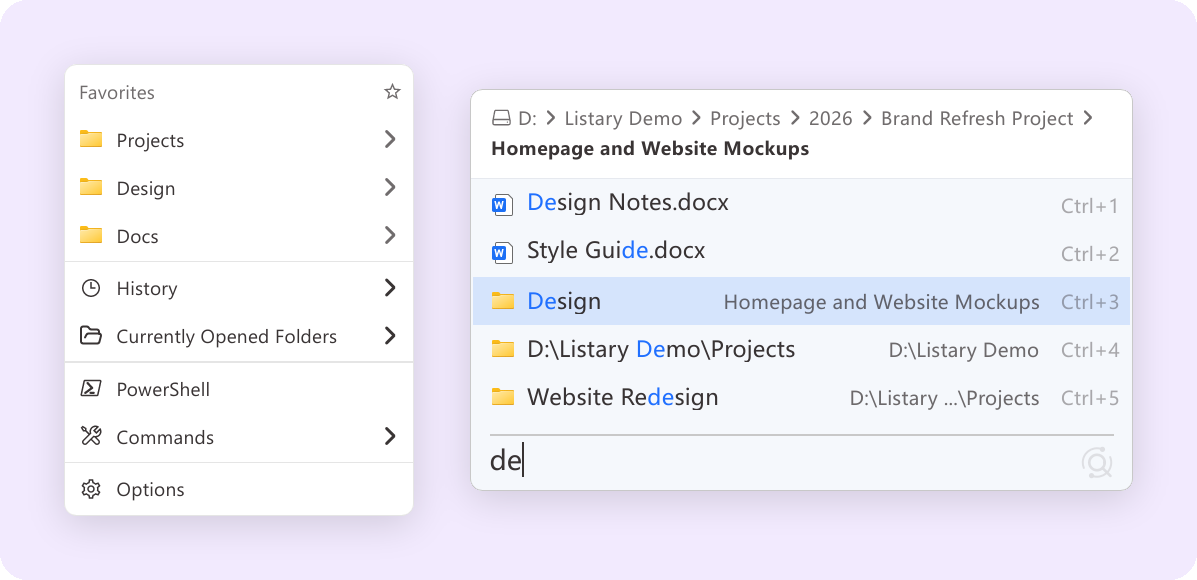Open the Commands menu entry
This screenshot has height=580, width=1197.
point(239,437)
